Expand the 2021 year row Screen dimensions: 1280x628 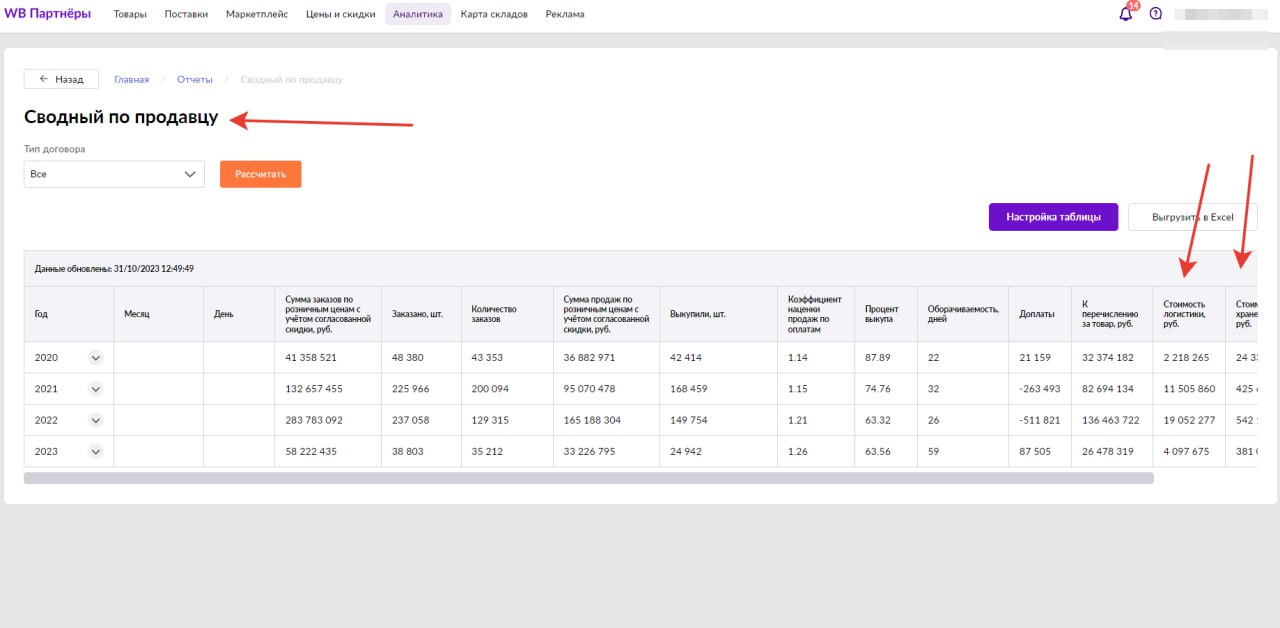(96, 389)
